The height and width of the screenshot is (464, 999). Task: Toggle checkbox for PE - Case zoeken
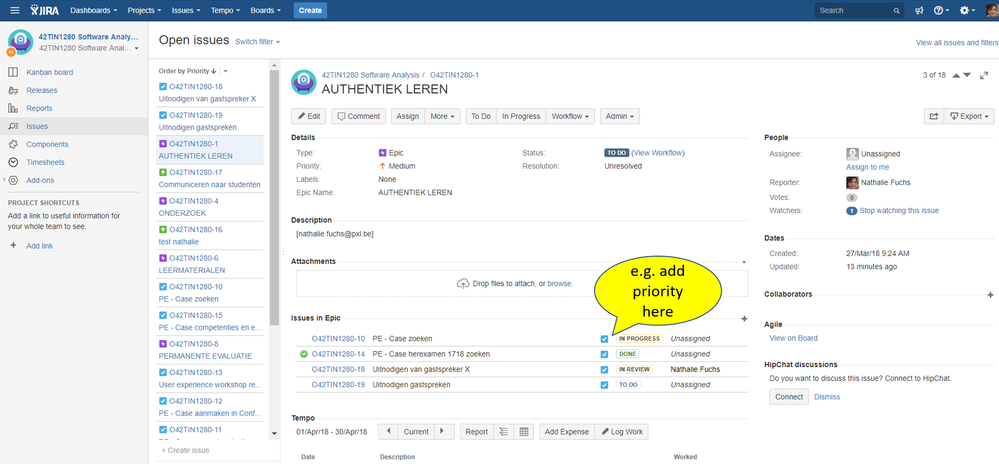[604, 339]
